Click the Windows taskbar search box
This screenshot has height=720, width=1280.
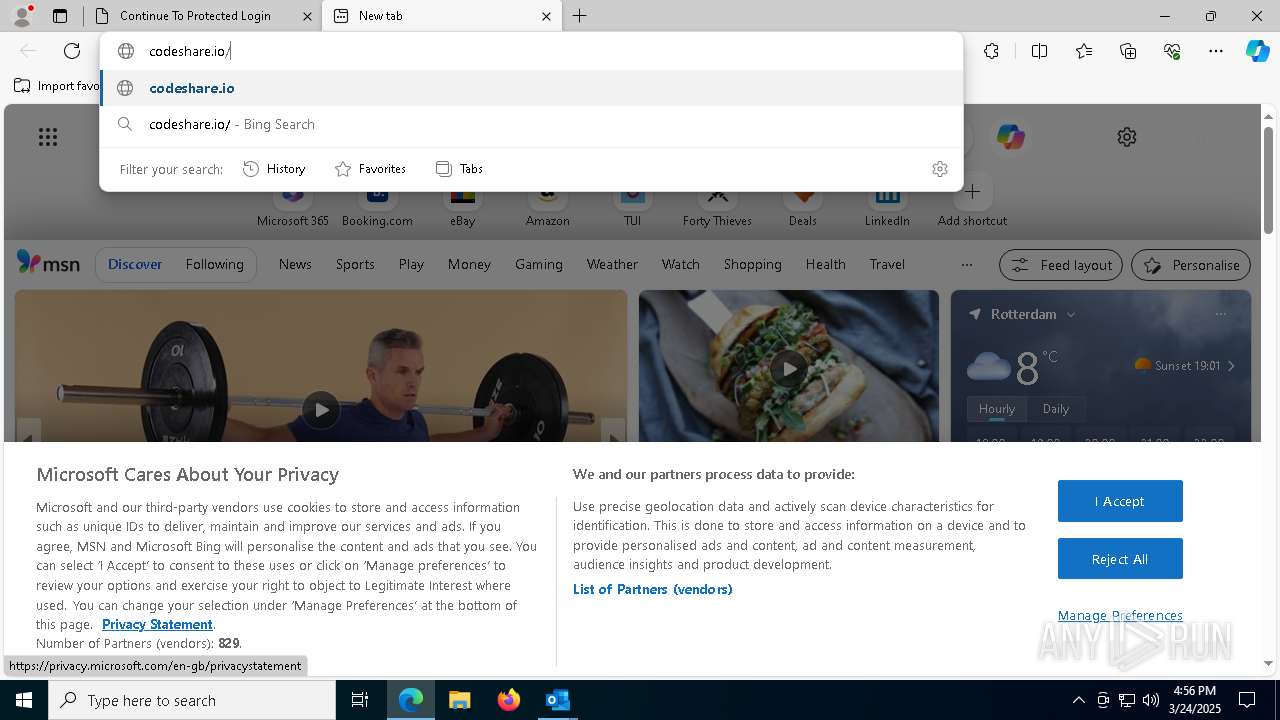pyautogui.click(x=192, y=700)
